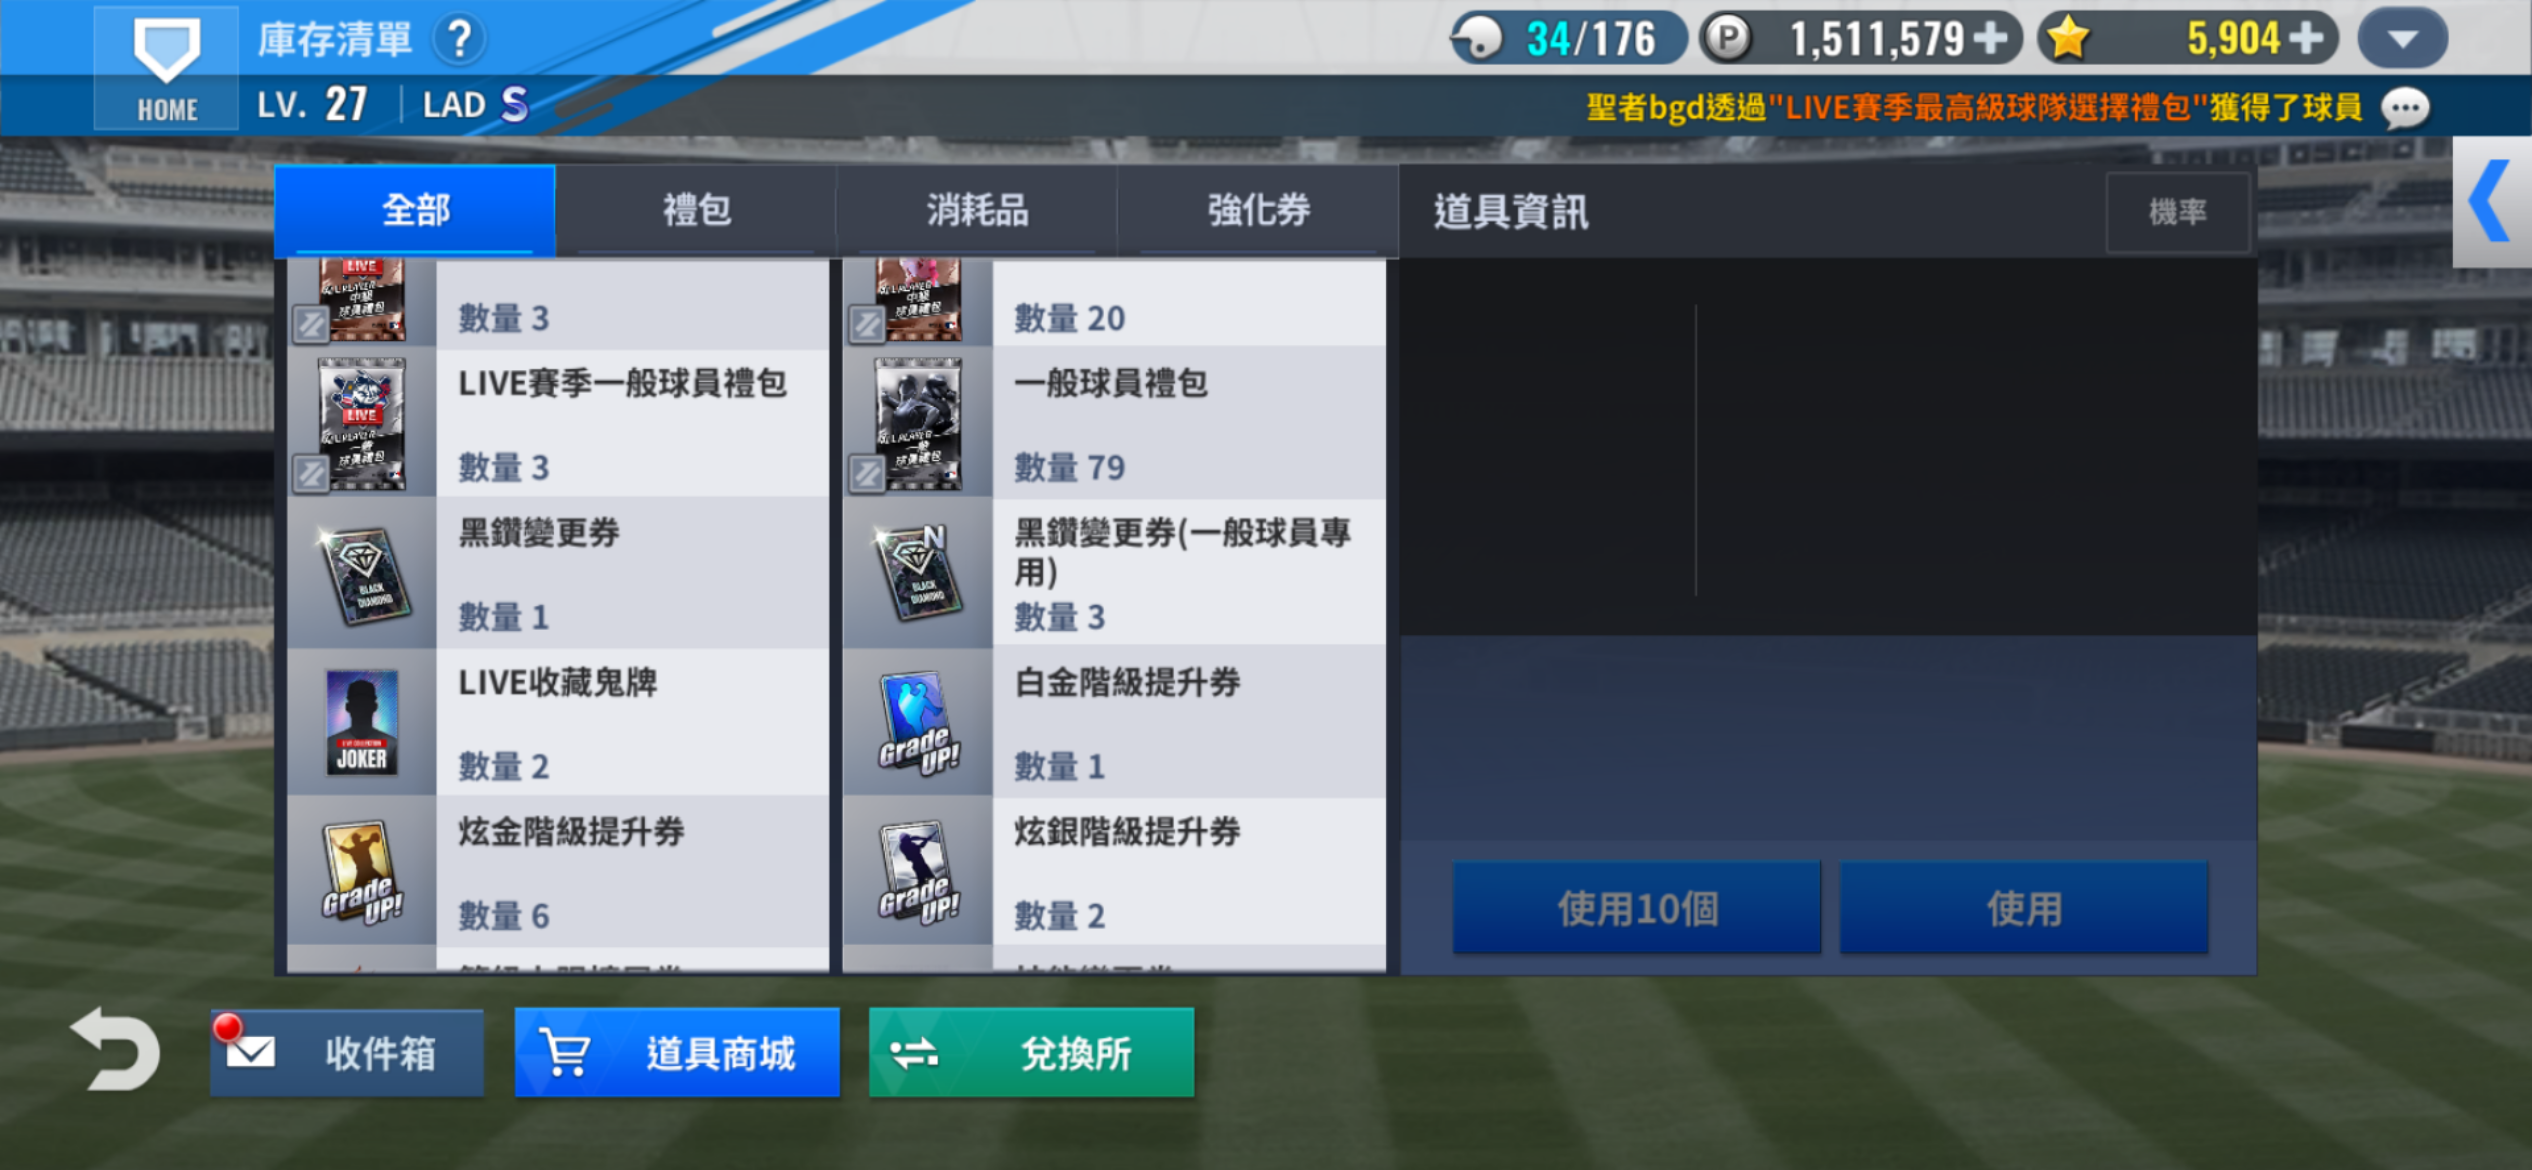Viewport: 2532px width, 1170px height.
Task: Click the 使用10個 button
Action: coord(1637,908)
